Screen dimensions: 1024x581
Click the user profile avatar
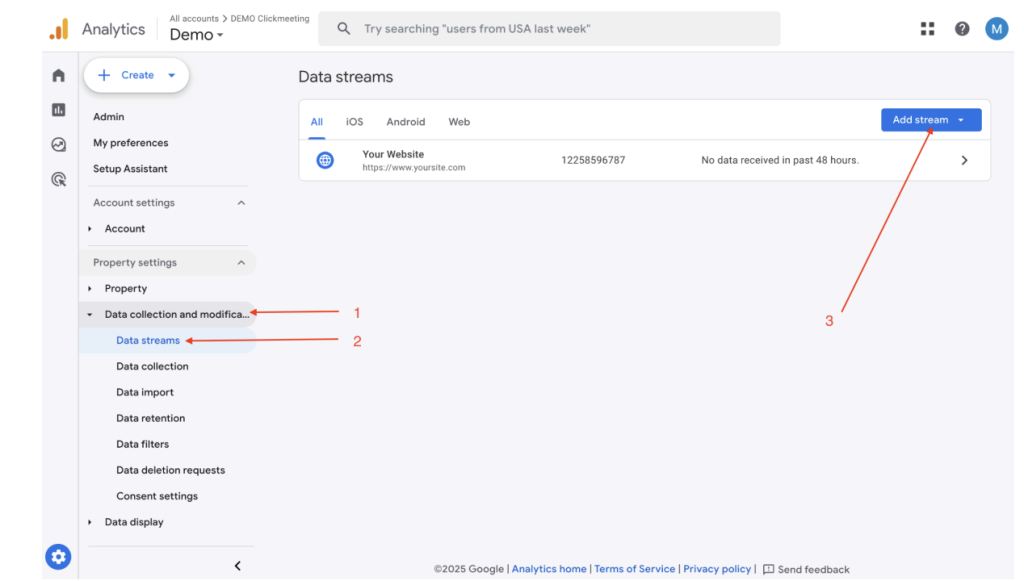[x=996, y=29]
